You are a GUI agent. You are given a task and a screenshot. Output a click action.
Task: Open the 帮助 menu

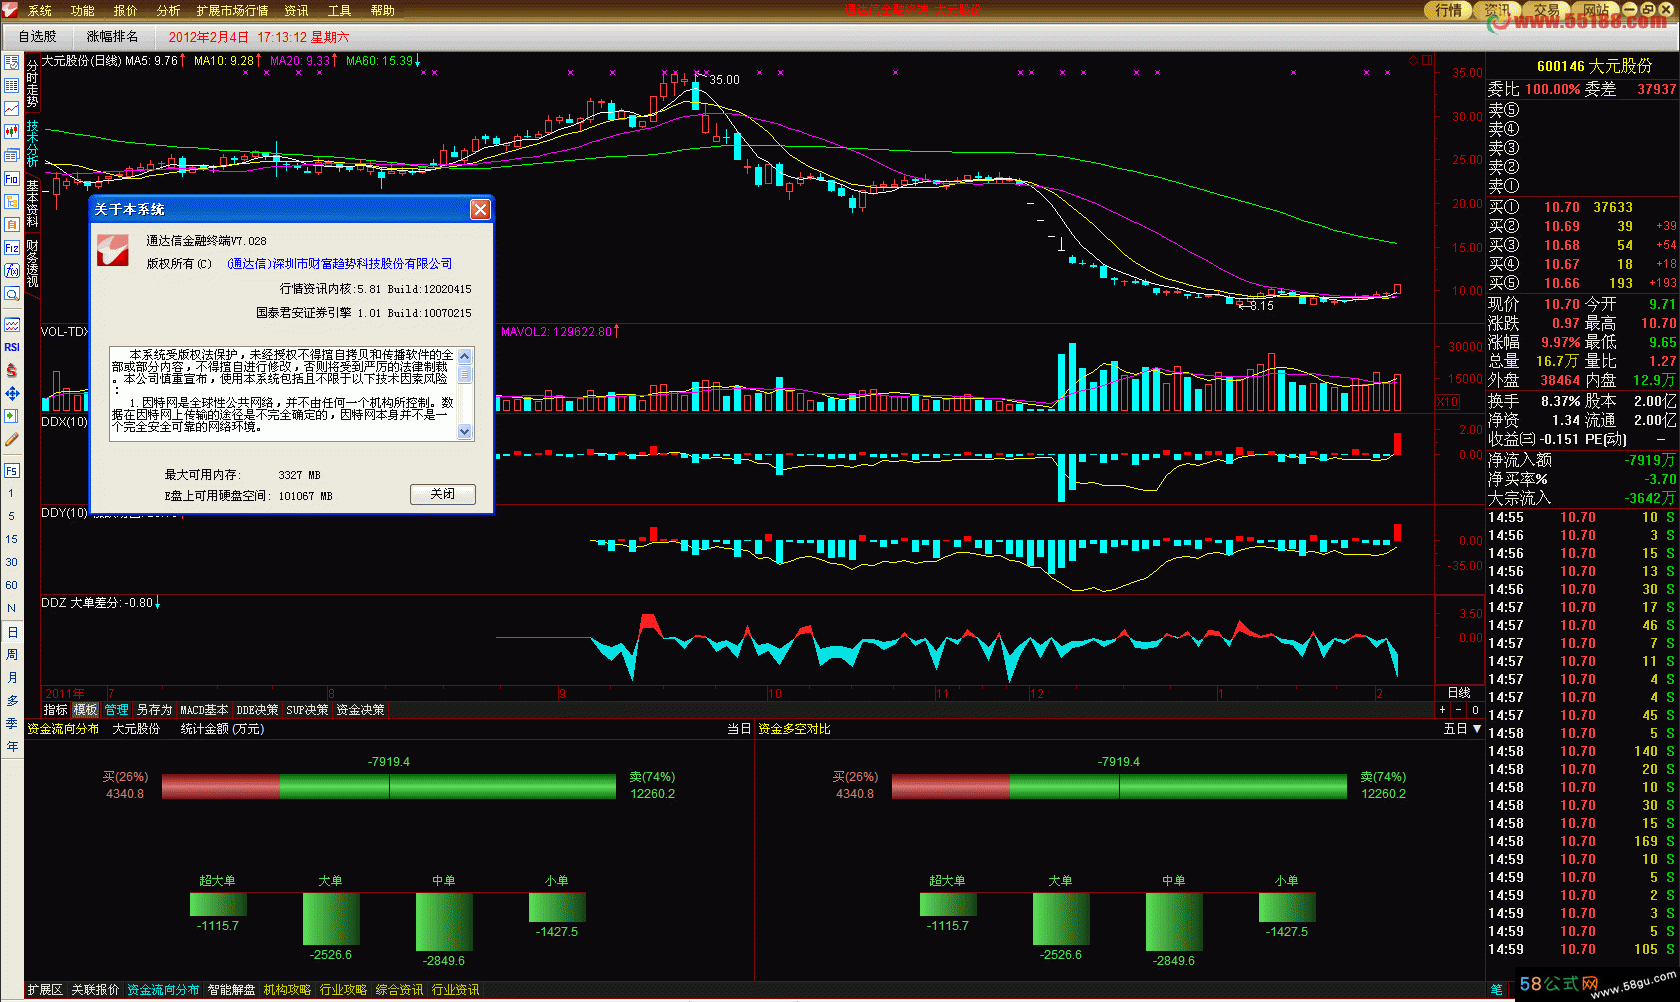(383, 11)
